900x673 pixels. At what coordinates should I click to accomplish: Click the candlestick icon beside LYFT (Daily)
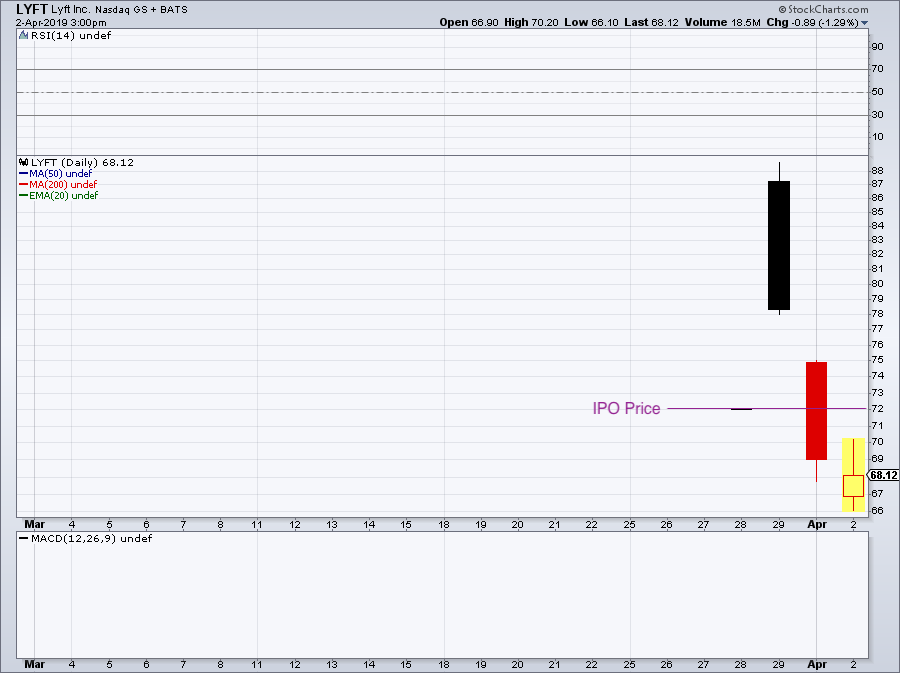click(24, 162)
